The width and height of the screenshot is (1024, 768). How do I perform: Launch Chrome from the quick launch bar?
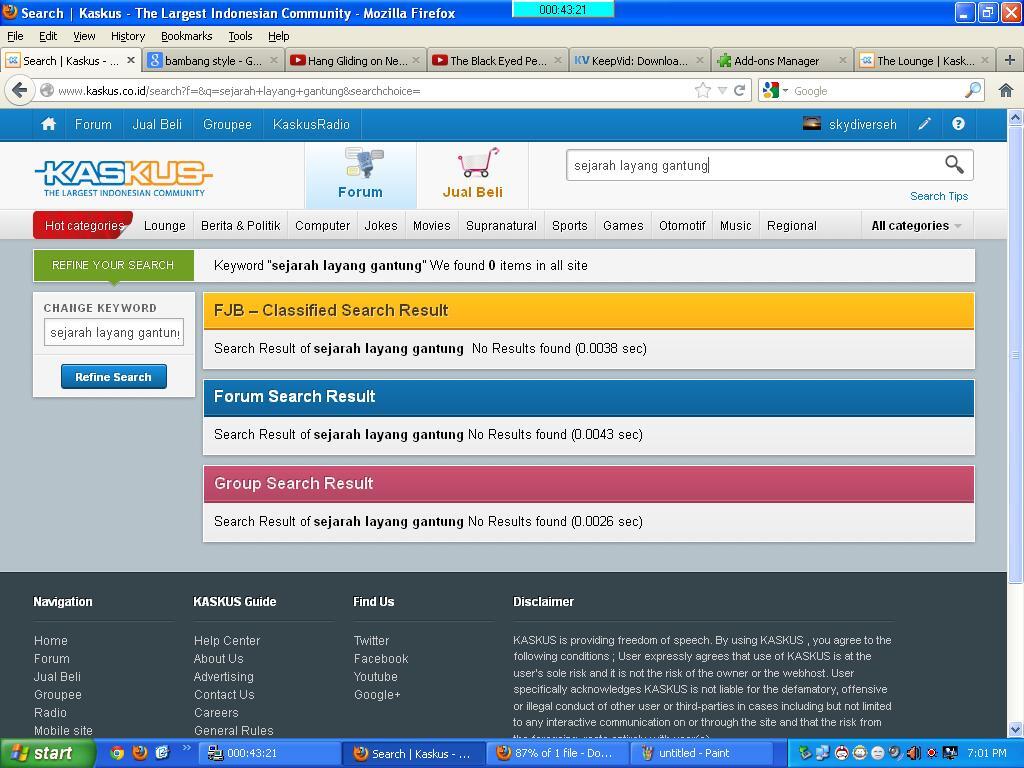pyautogui.click(x=117, y=753)
